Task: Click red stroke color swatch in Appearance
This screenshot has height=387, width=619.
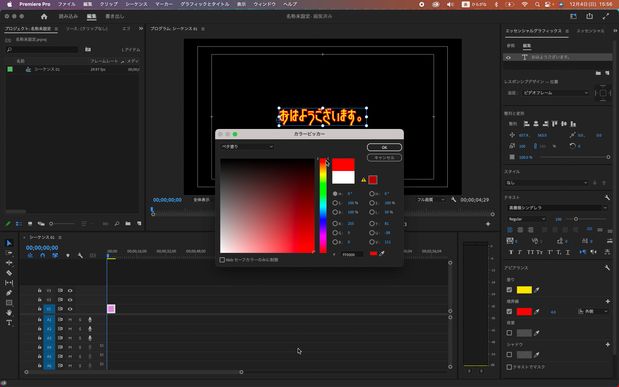Action: (524, 312)
